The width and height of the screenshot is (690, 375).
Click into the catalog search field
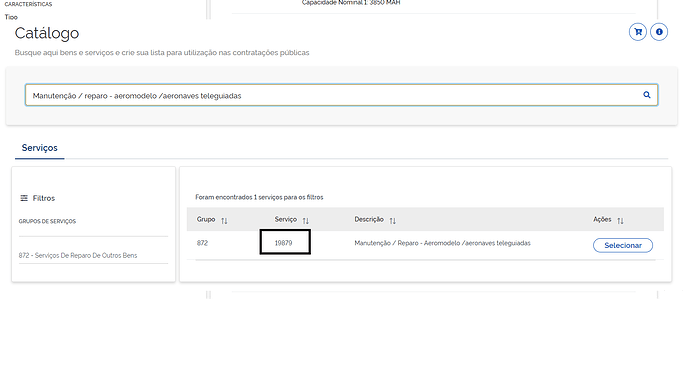pos(341,95)
